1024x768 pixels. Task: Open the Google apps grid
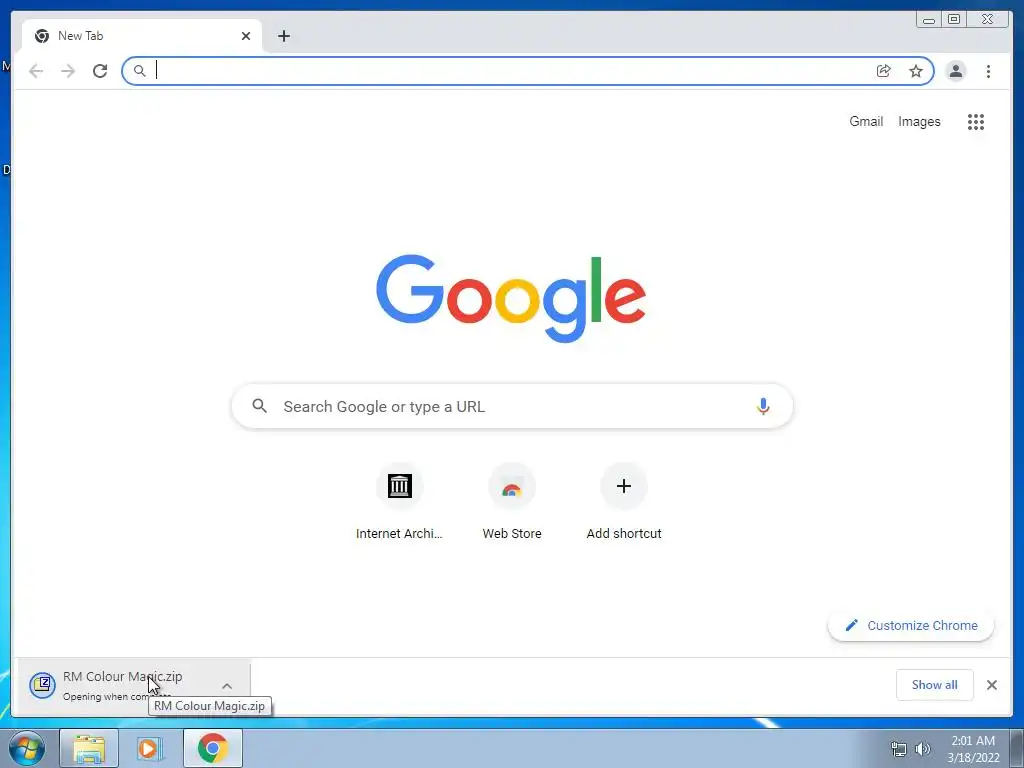976,121
